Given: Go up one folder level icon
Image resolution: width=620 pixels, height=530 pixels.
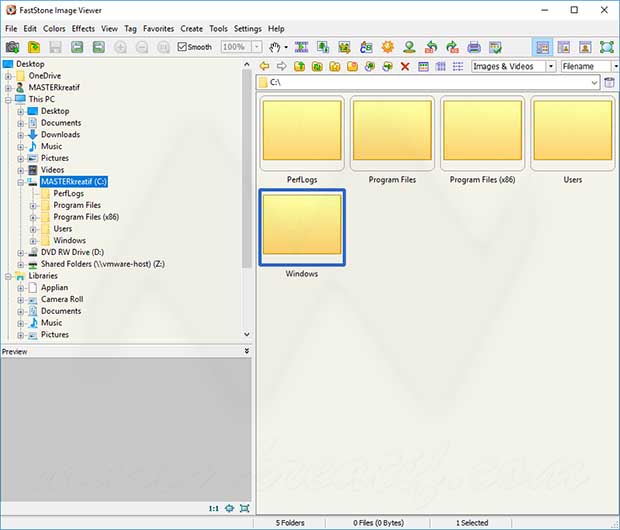Looking at the screenshot, I should [x=300, y=66].
